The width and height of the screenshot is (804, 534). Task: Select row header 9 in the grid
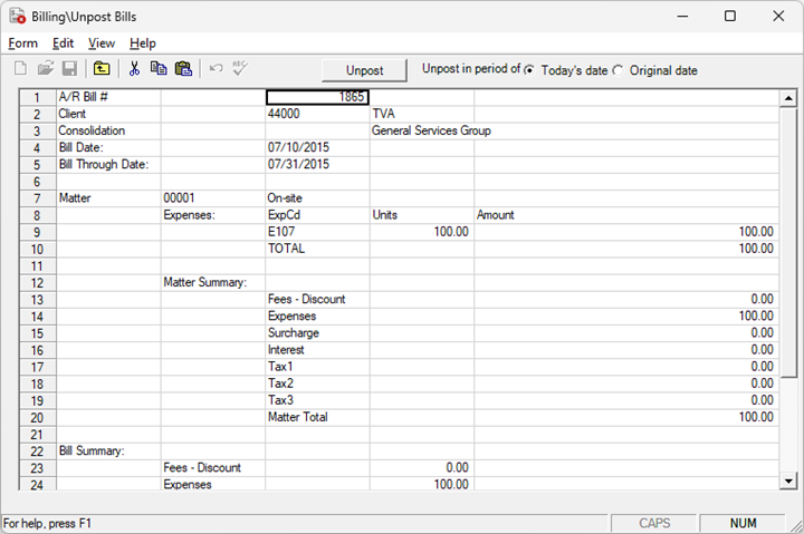38,232
